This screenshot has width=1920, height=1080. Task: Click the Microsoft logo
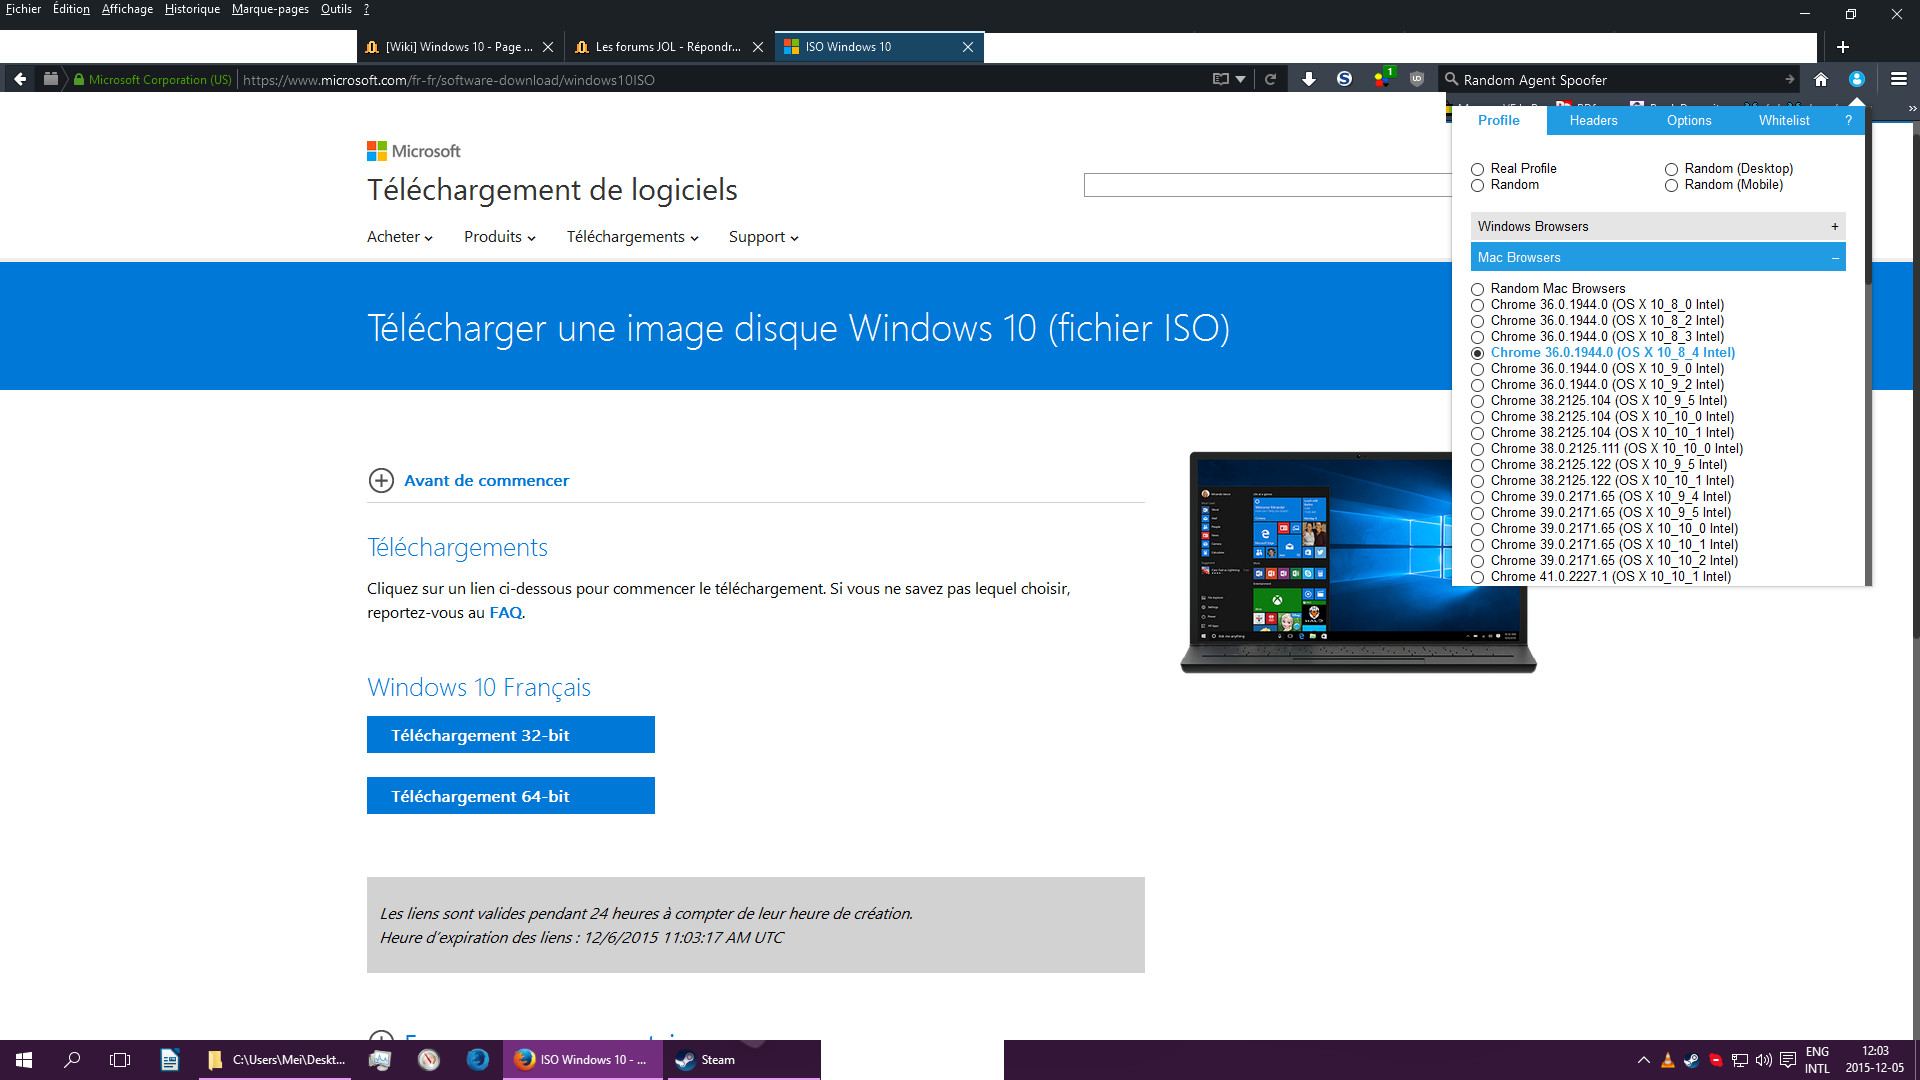(413, 151)
